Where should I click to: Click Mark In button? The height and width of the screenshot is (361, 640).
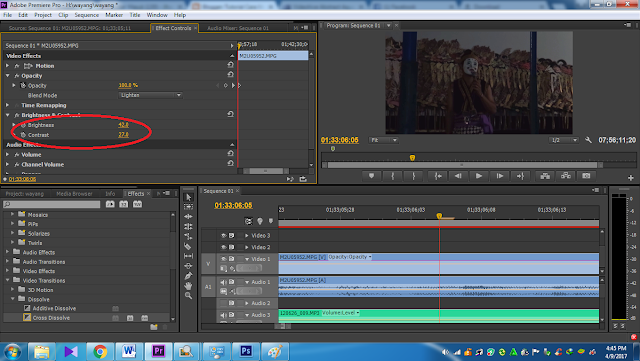pos(393,176)
